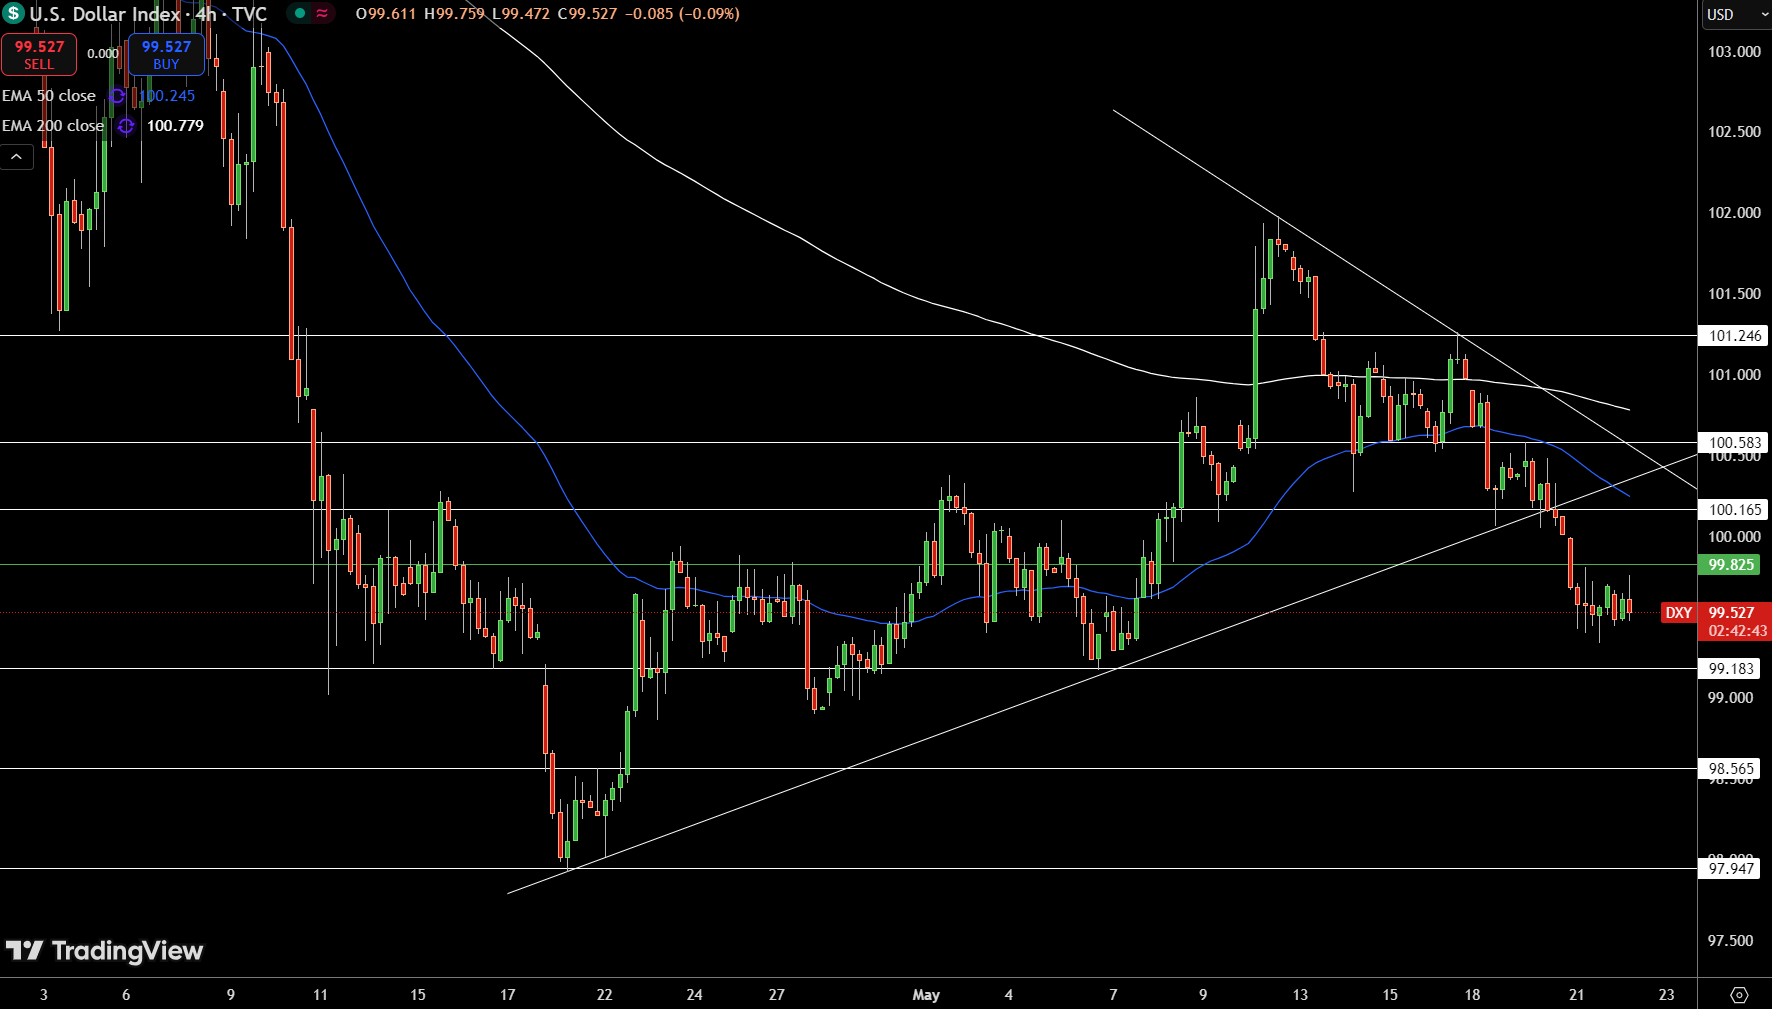Open chart settings gear at bottom right
1772x1009 pixels.
tap(1739, 995)
